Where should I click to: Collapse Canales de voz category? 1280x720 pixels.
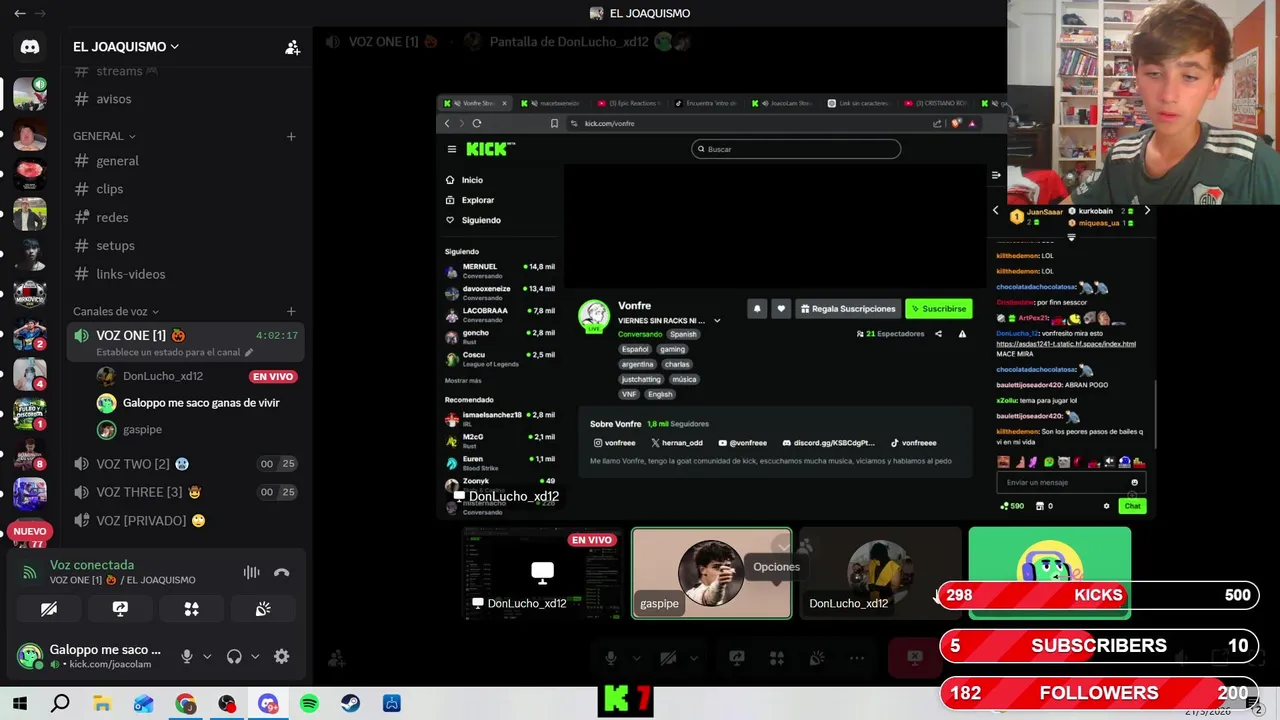pyautogui.click(x=116, y=311)
